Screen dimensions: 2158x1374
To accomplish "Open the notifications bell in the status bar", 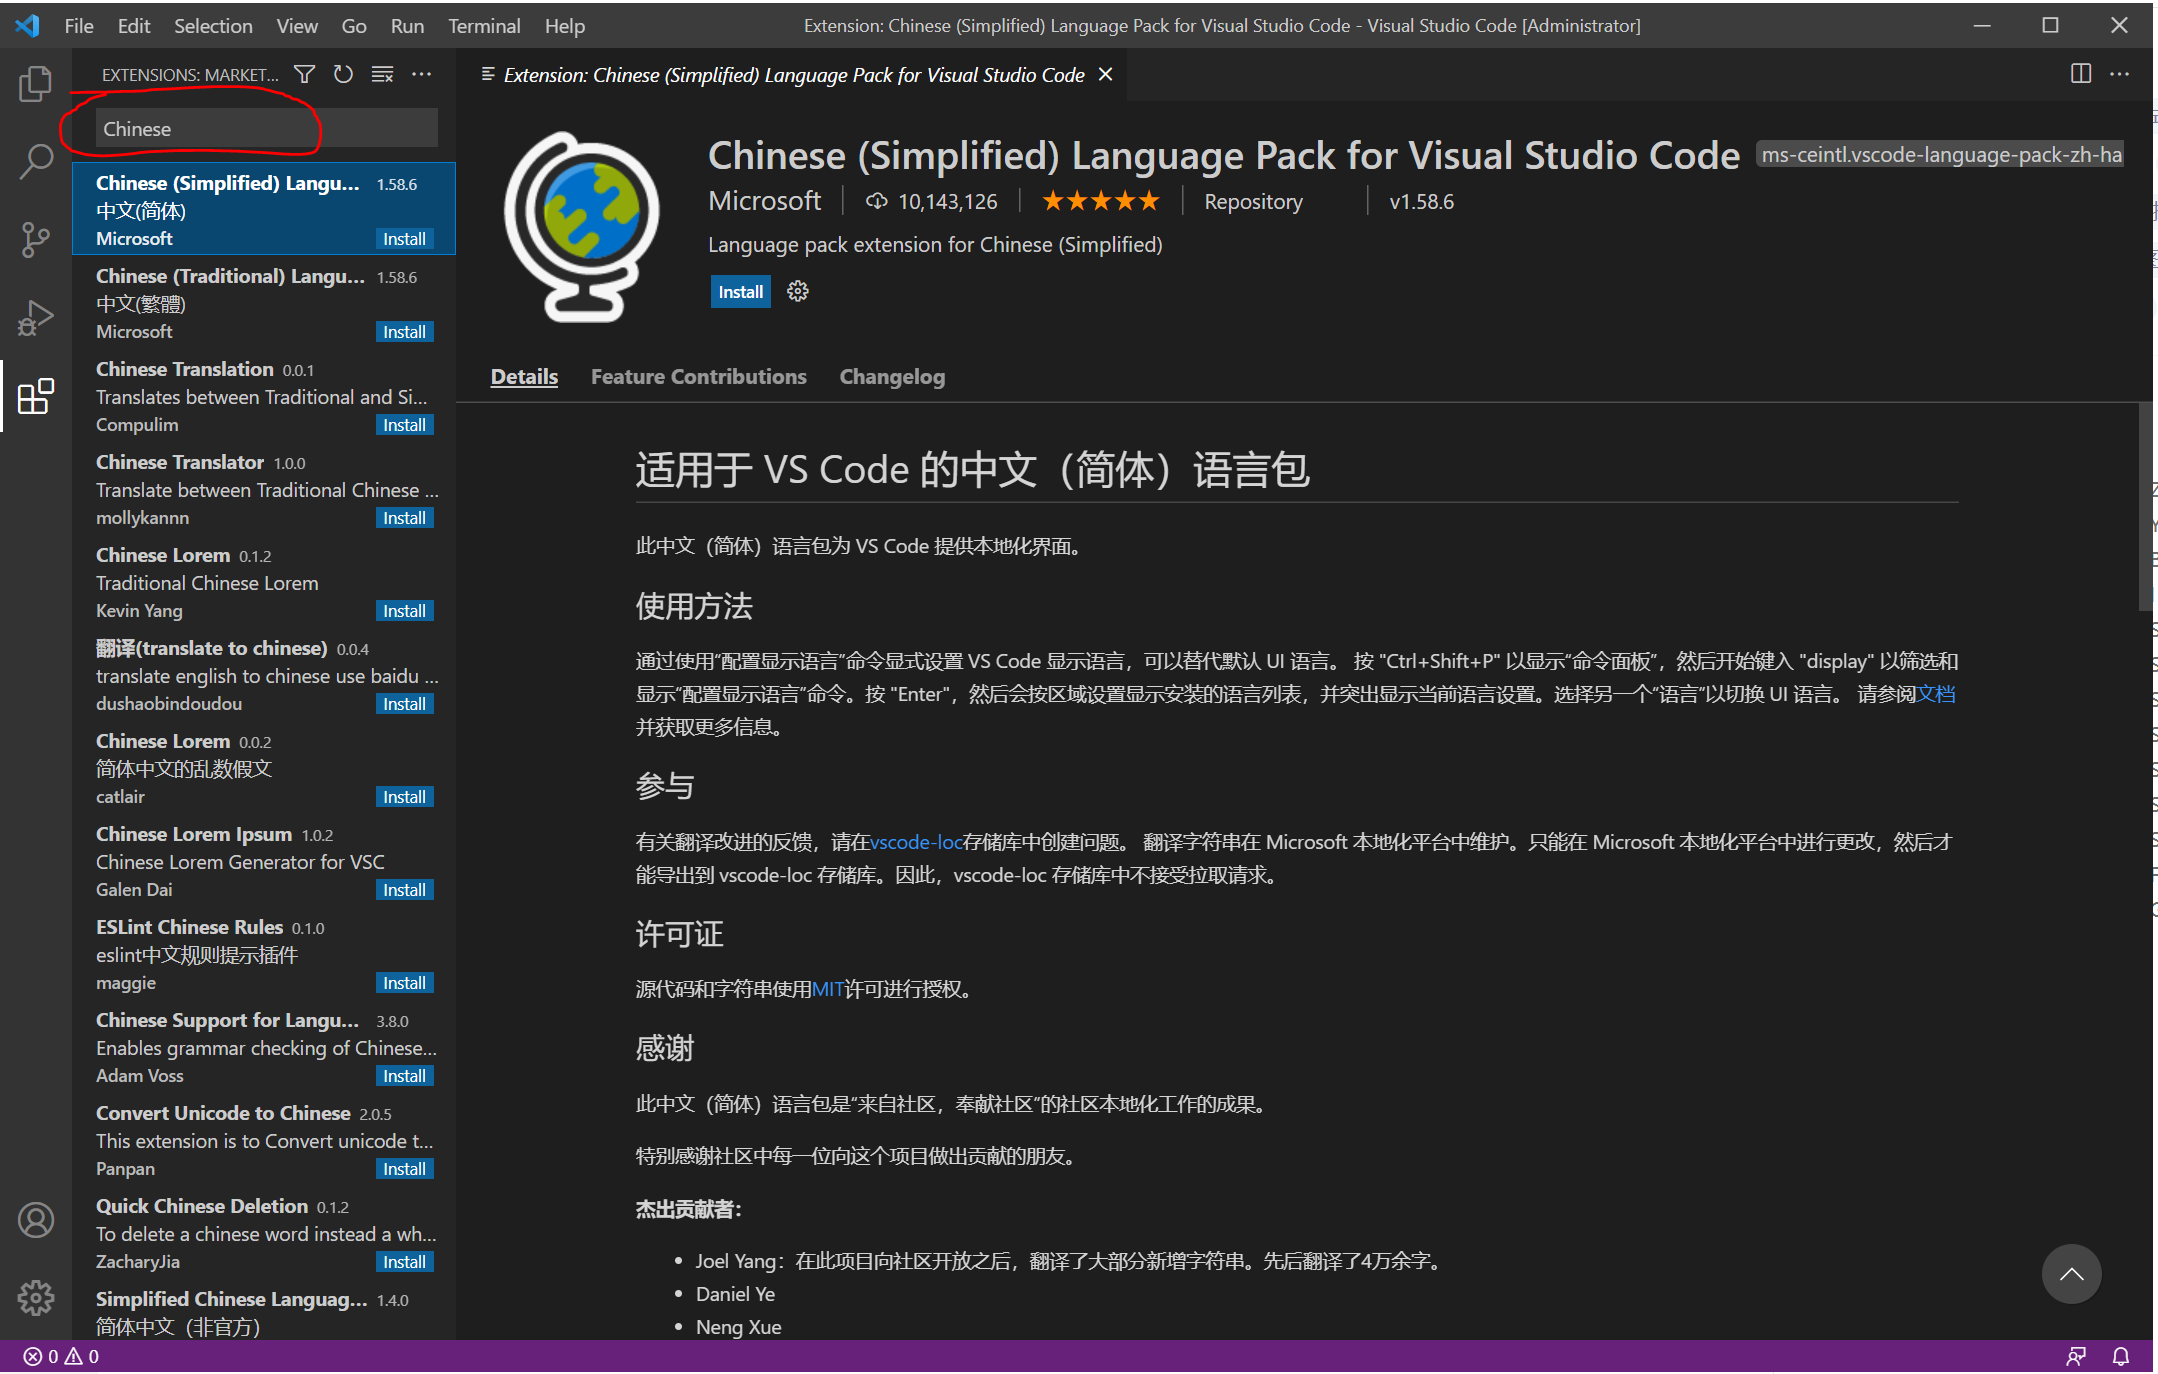I will click(x=2122, y=1356).
